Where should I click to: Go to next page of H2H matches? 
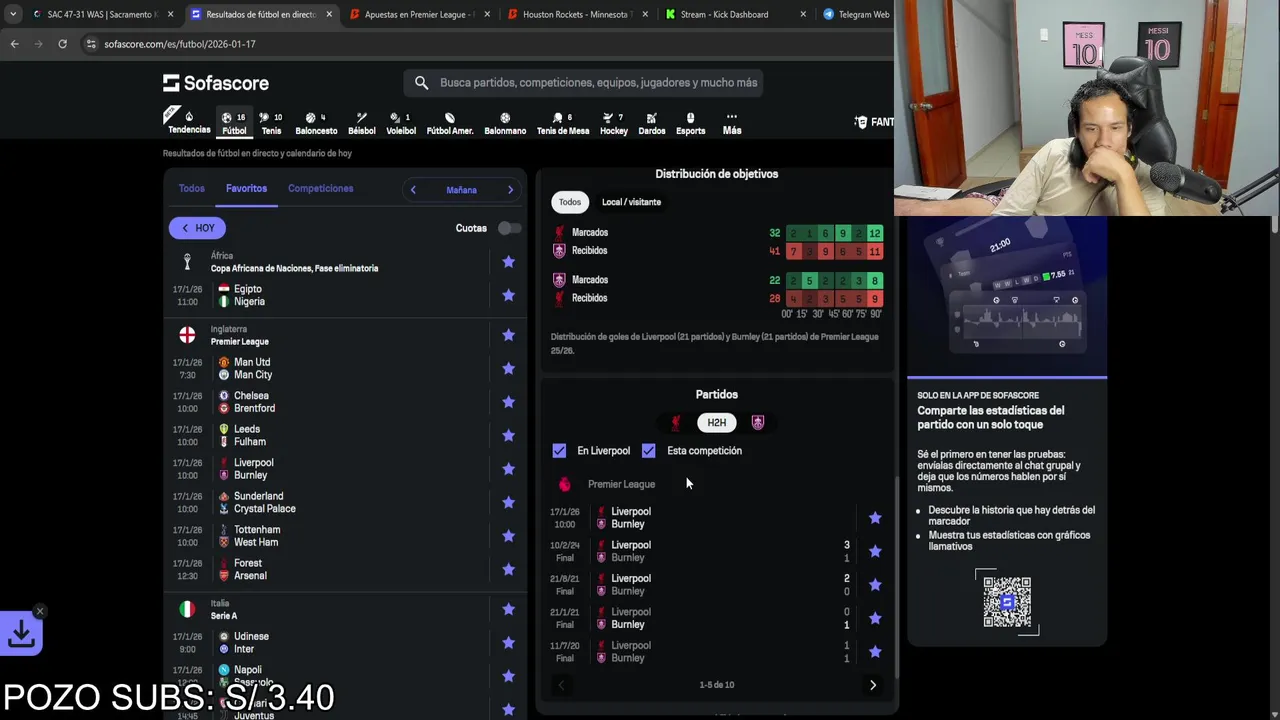click(873, 685)
